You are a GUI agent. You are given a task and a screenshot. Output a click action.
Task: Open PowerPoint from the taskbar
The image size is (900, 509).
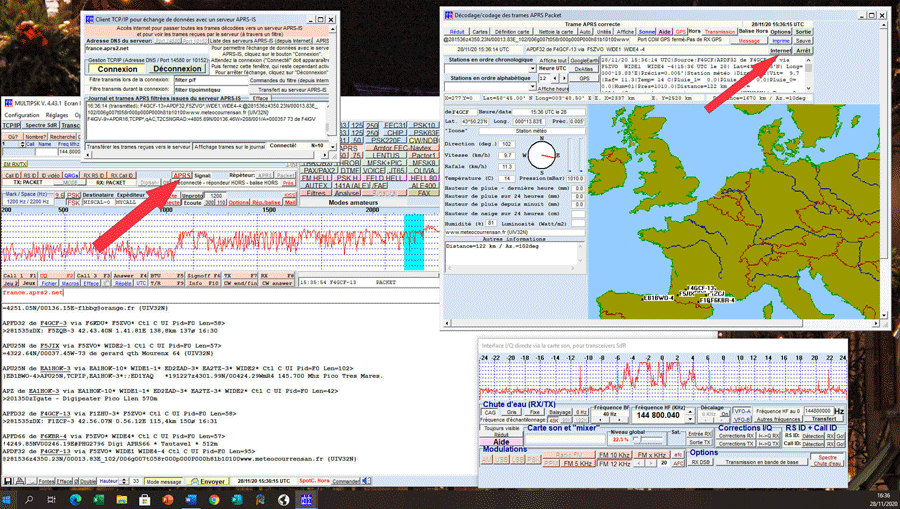[168, 500]
